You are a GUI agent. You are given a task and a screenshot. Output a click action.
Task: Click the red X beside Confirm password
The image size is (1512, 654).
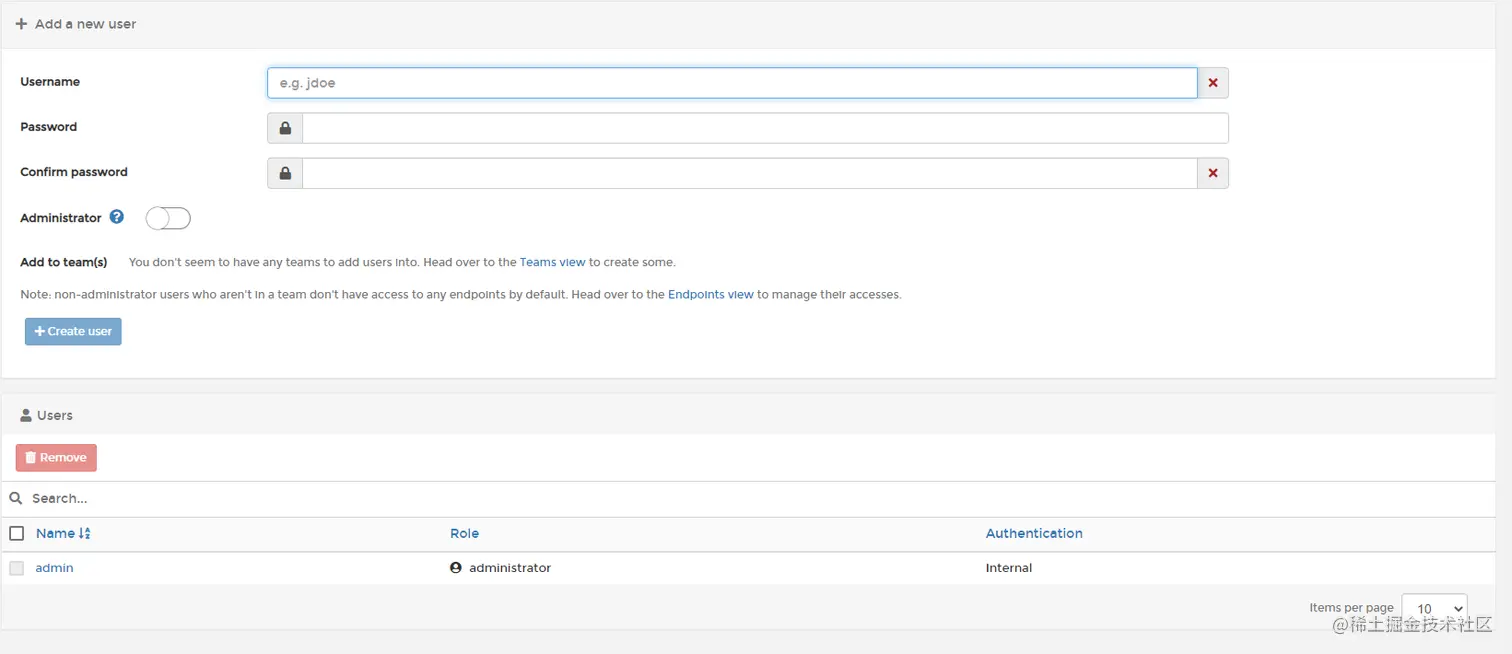[1213, 173]
